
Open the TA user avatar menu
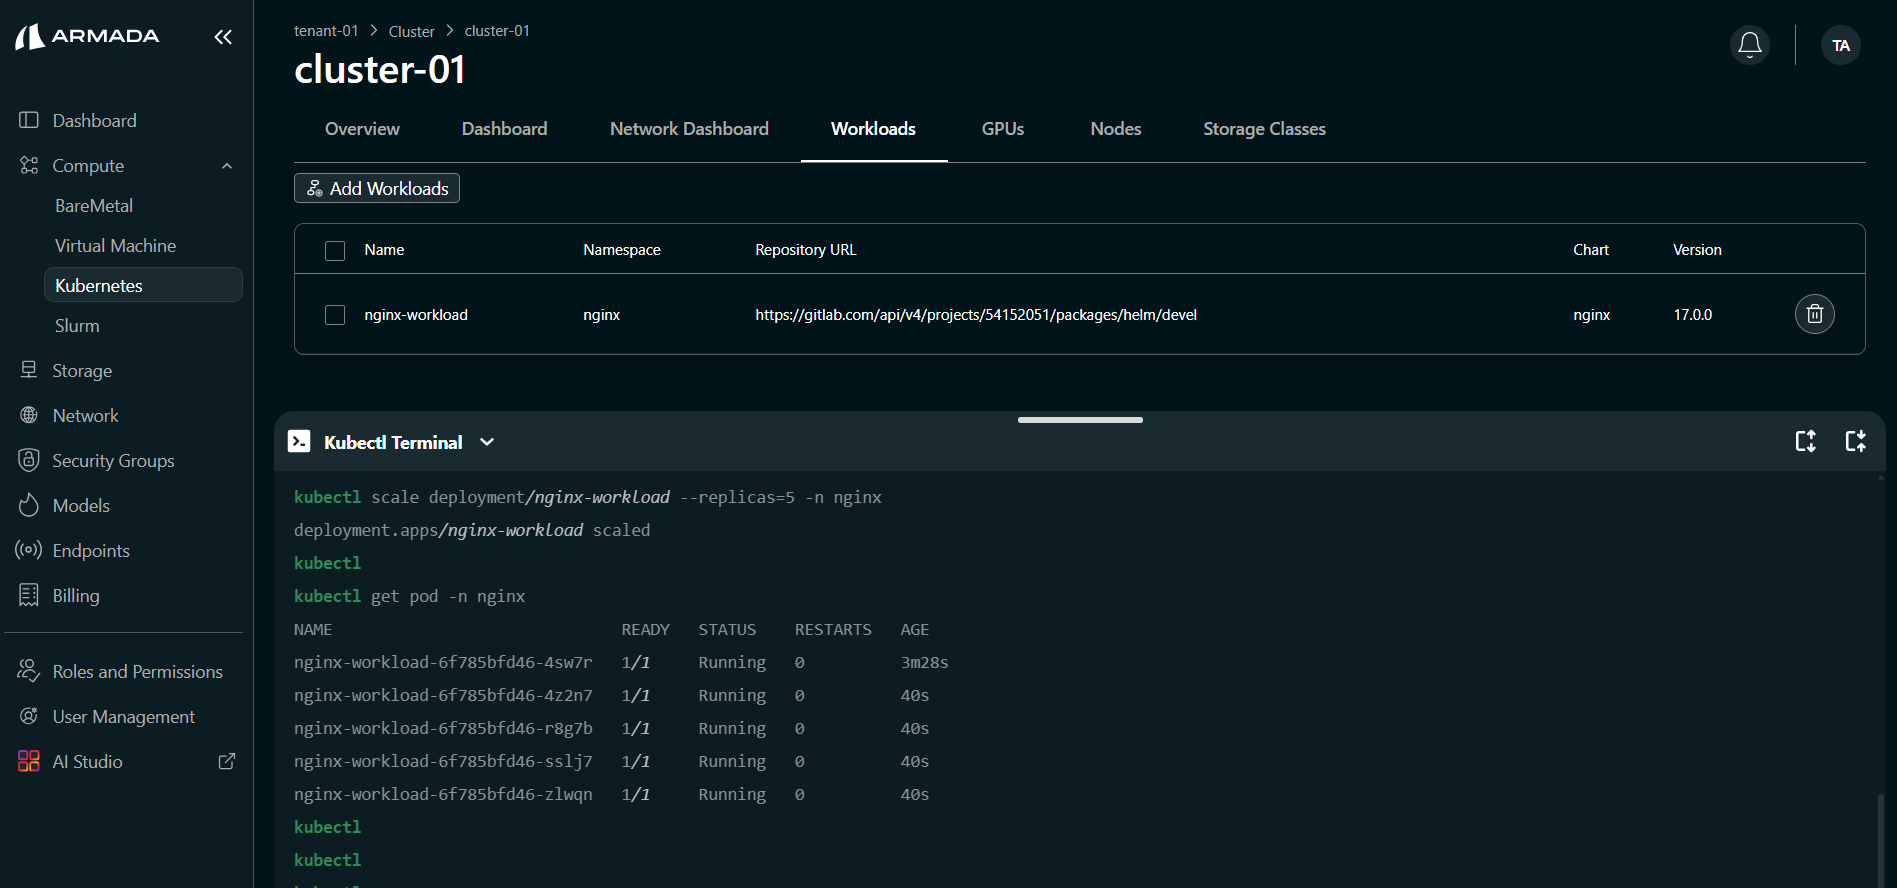[x=1841, y=45]
